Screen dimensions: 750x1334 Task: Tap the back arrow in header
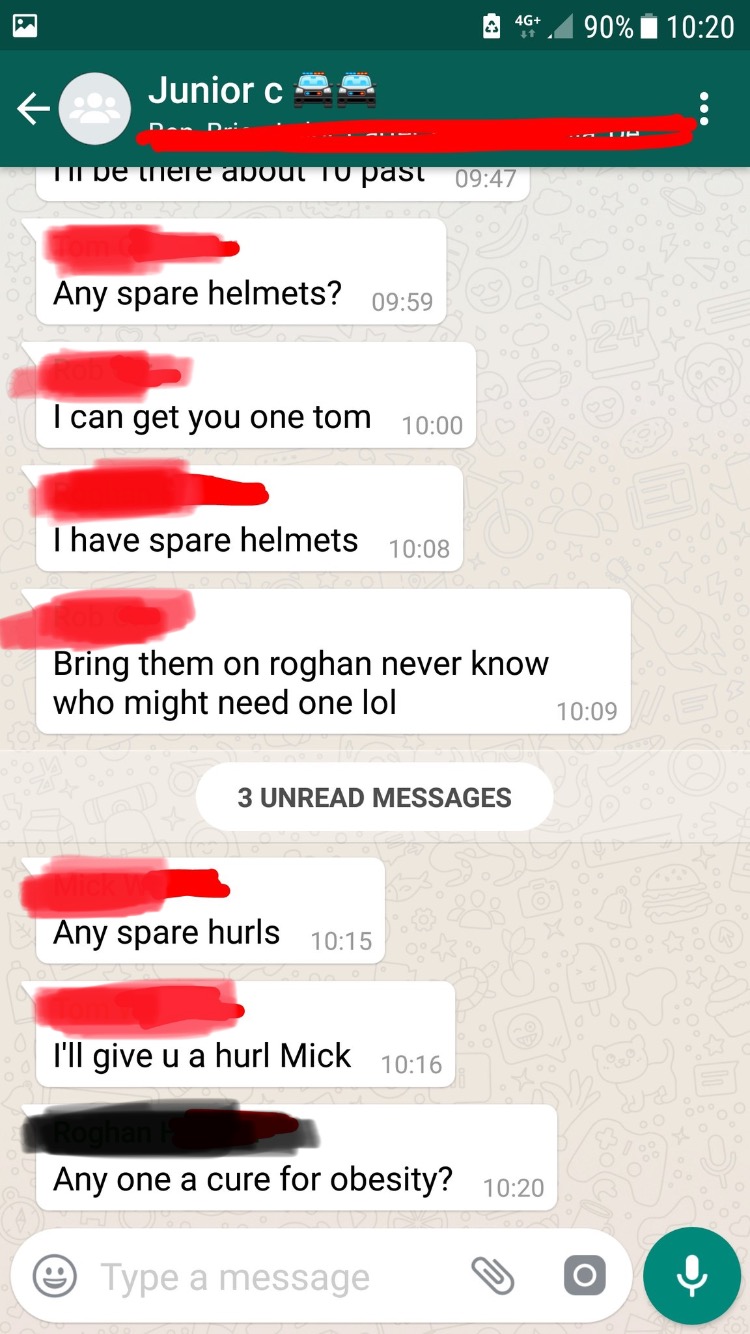tap(33, 108)
